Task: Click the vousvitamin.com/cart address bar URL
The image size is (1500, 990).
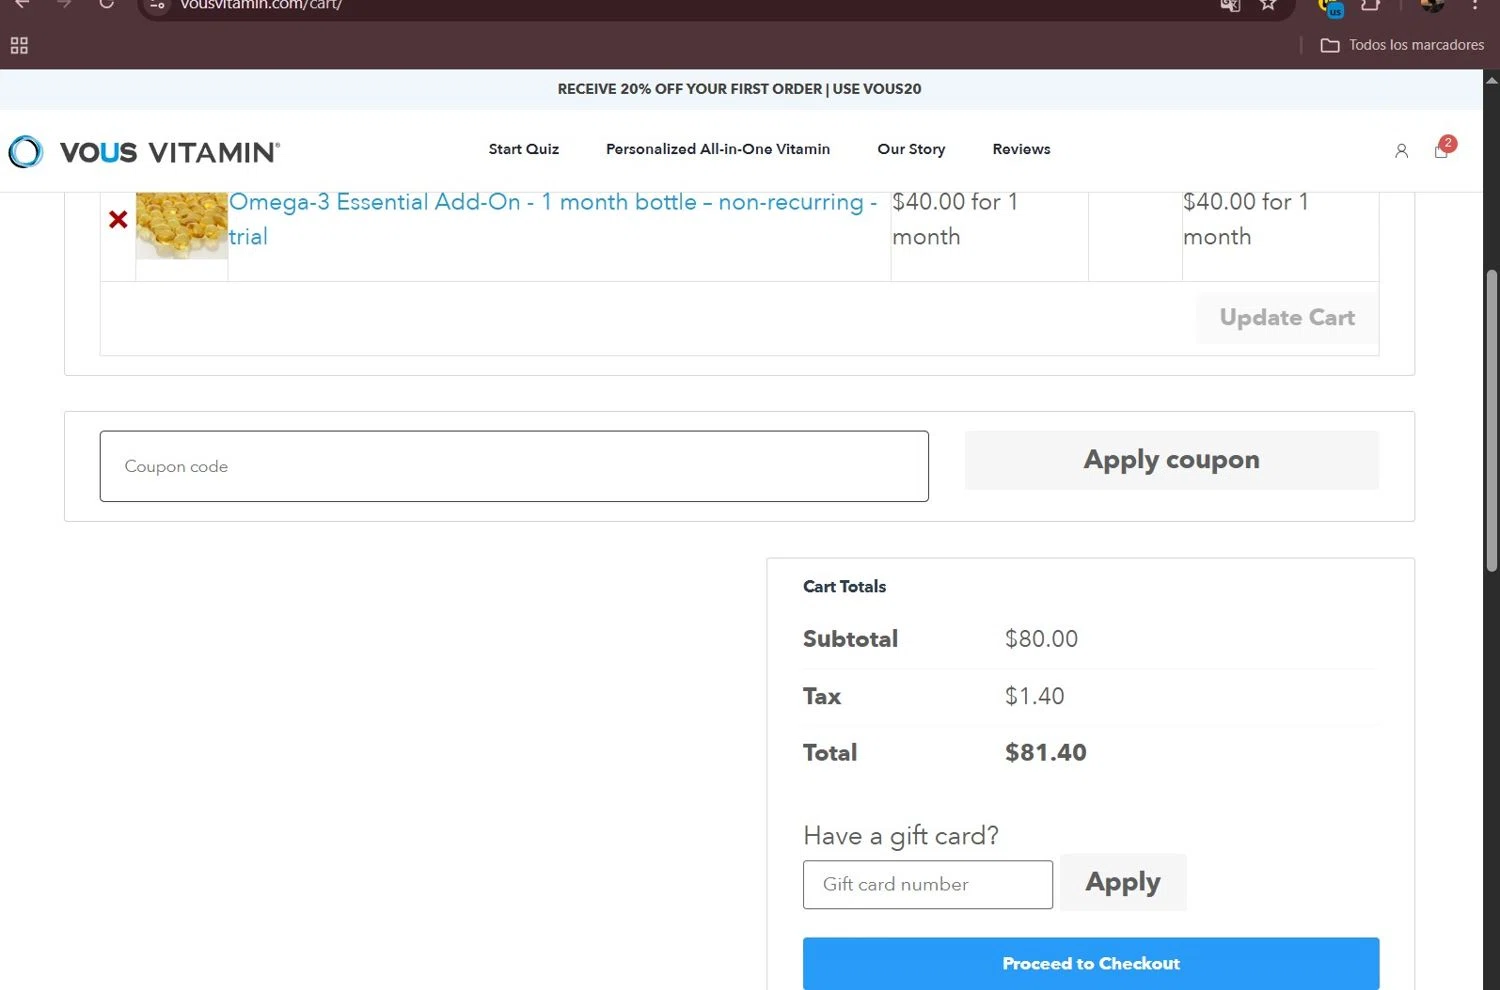Action: (x=261, y=5)
